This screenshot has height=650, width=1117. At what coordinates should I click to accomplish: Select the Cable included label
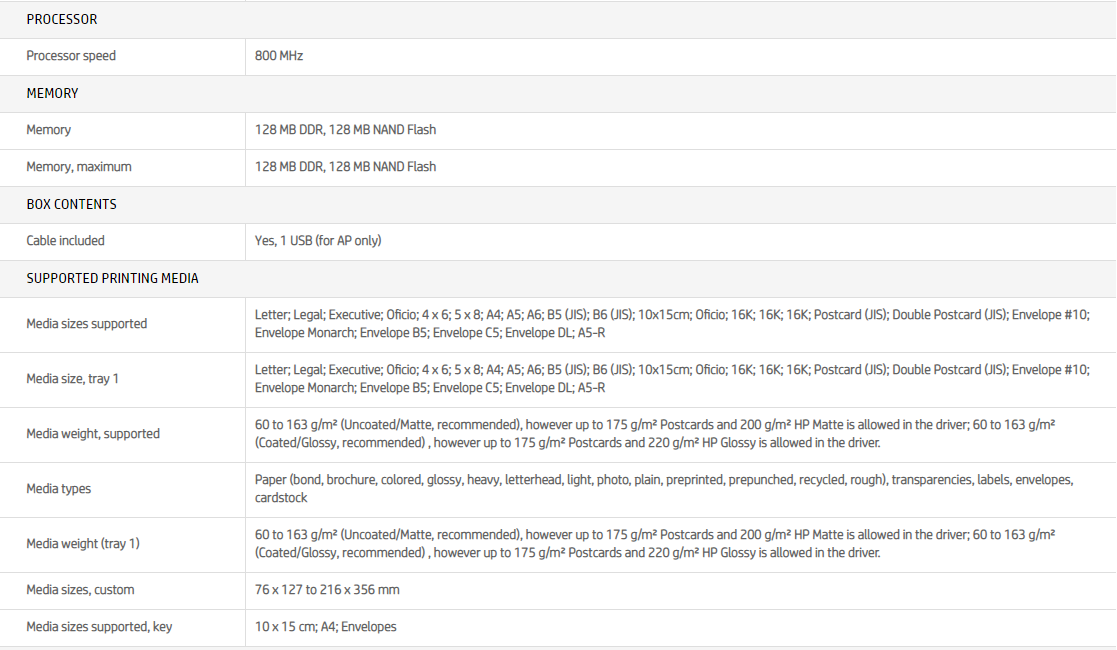[66, 241]
